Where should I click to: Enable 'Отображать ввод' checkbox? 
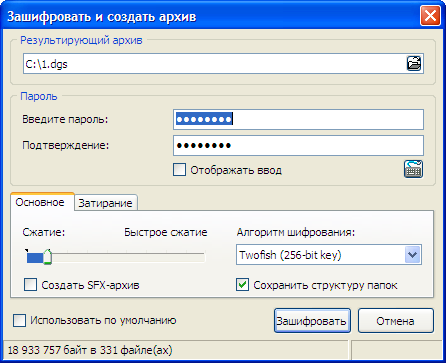point(179,170)
